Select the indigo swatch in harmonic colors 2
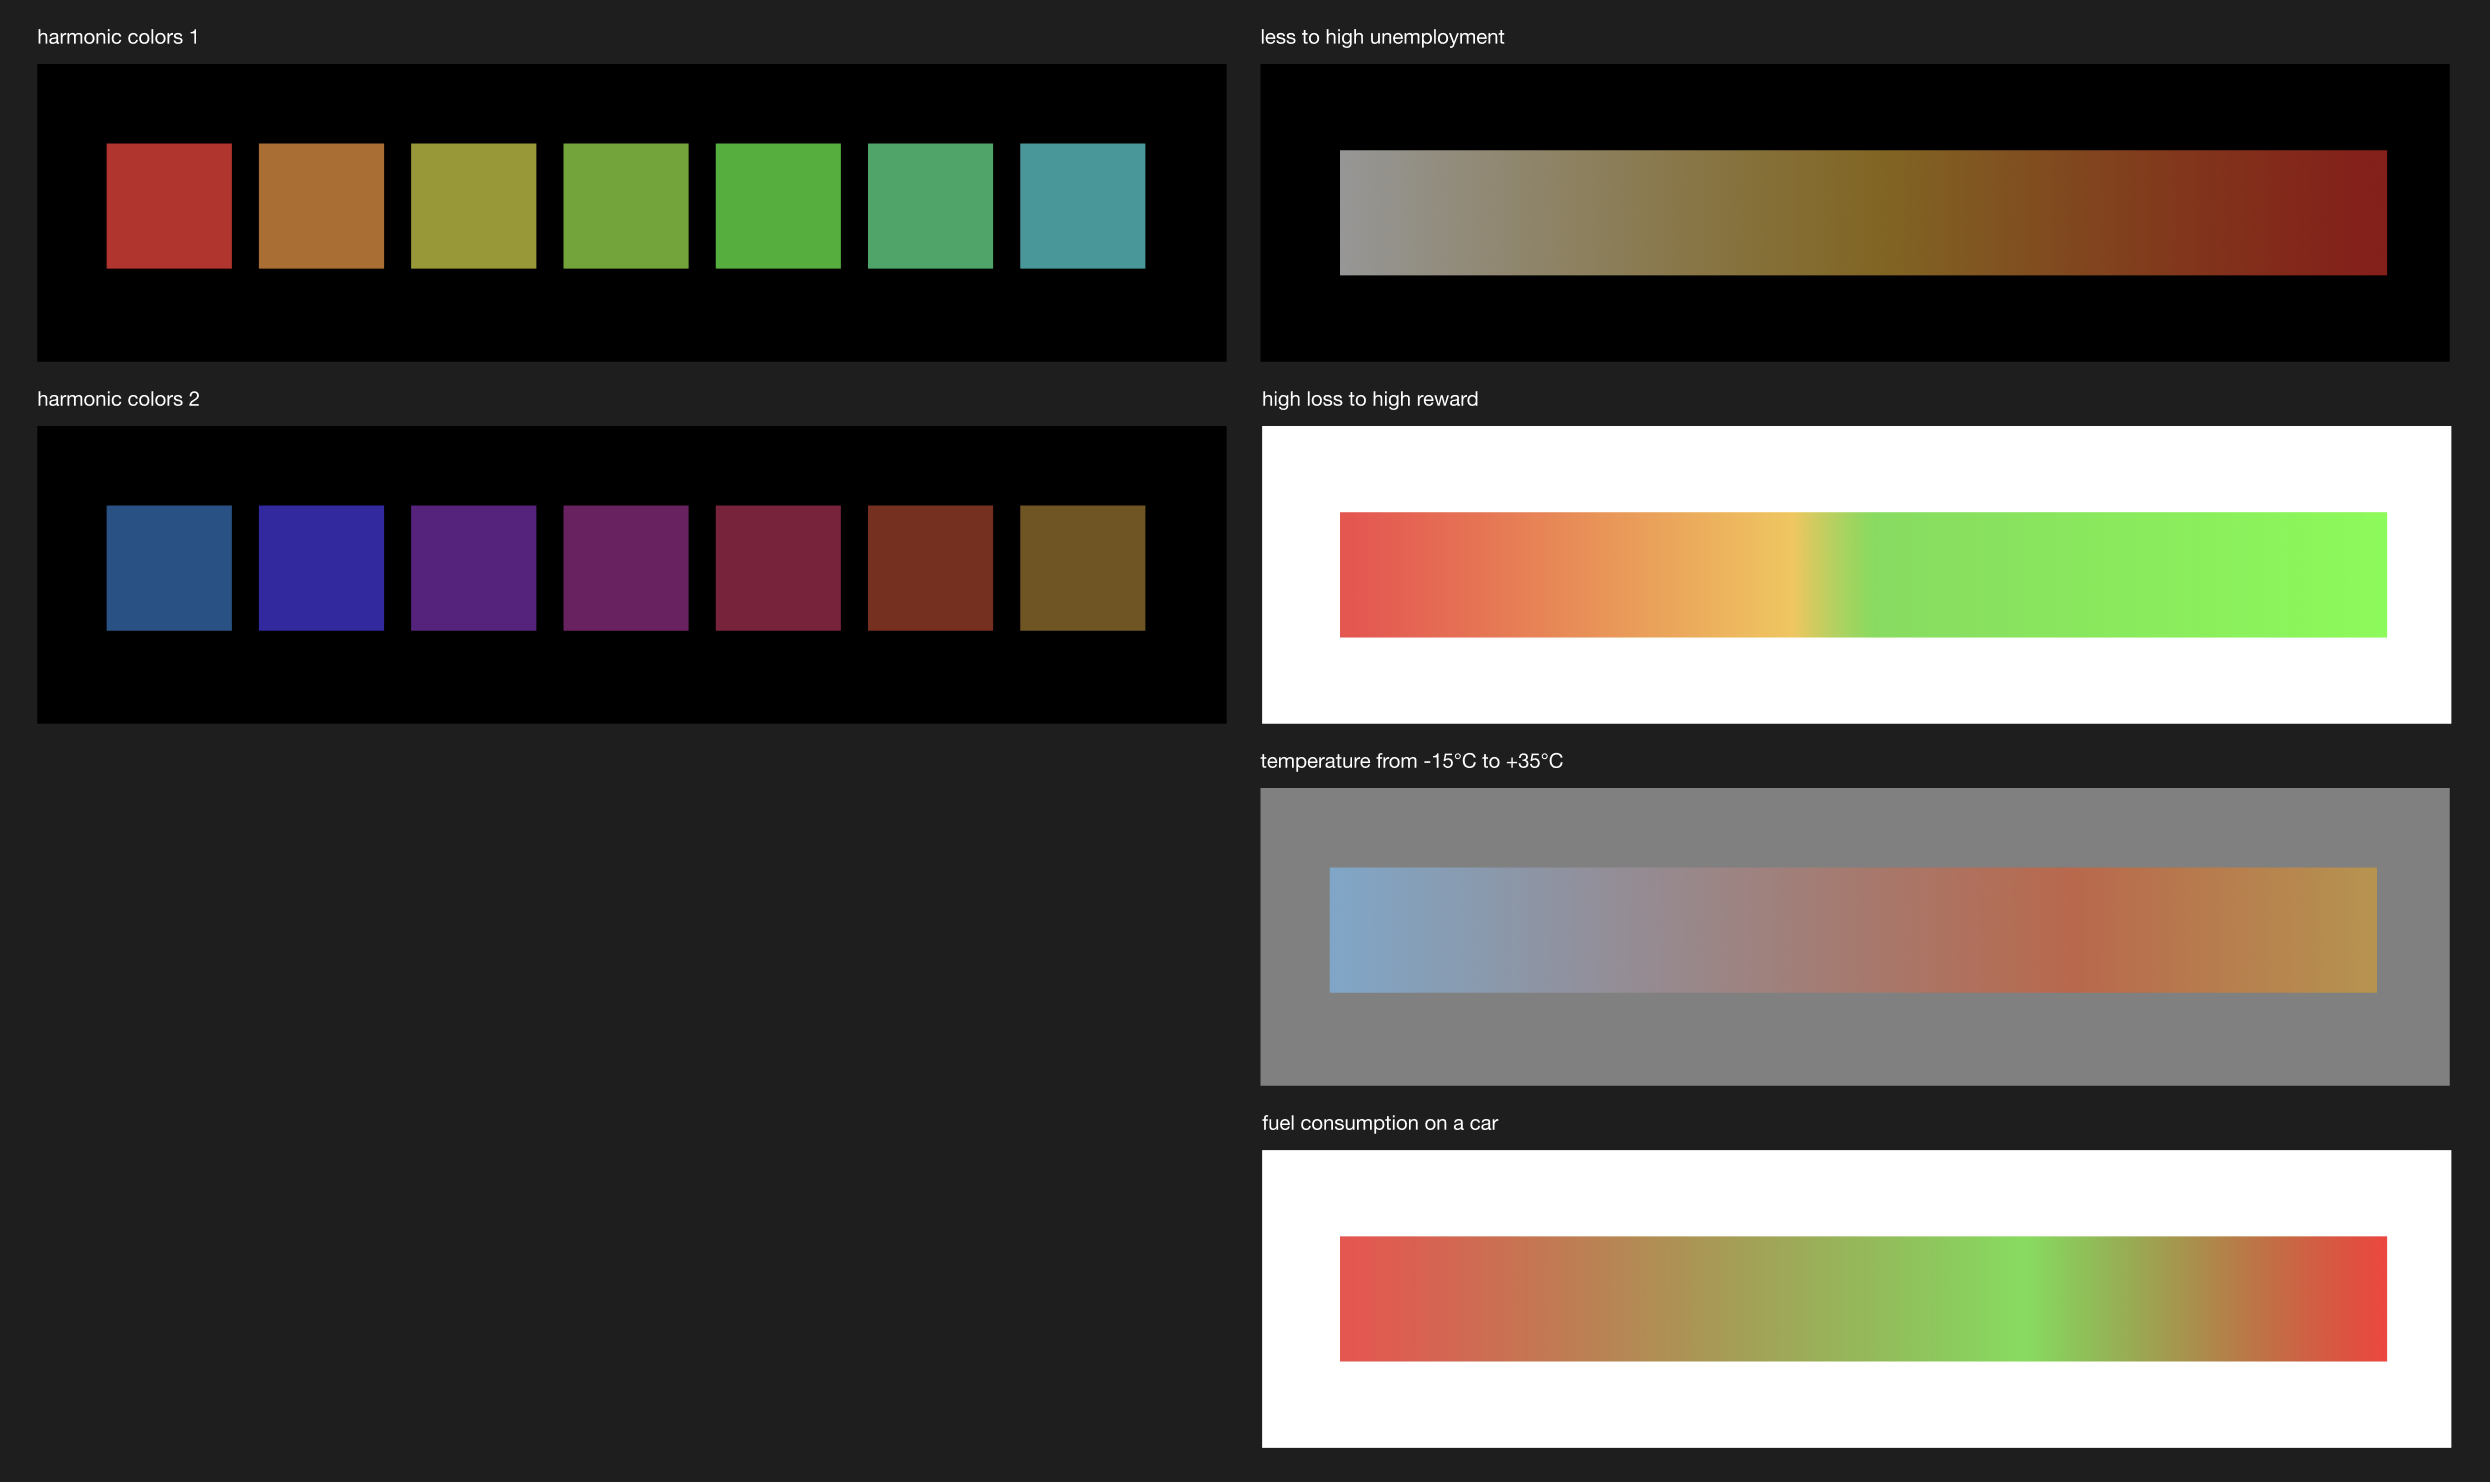The width and height of the screenshot is (2490, 1482). [x=321, y=568]
